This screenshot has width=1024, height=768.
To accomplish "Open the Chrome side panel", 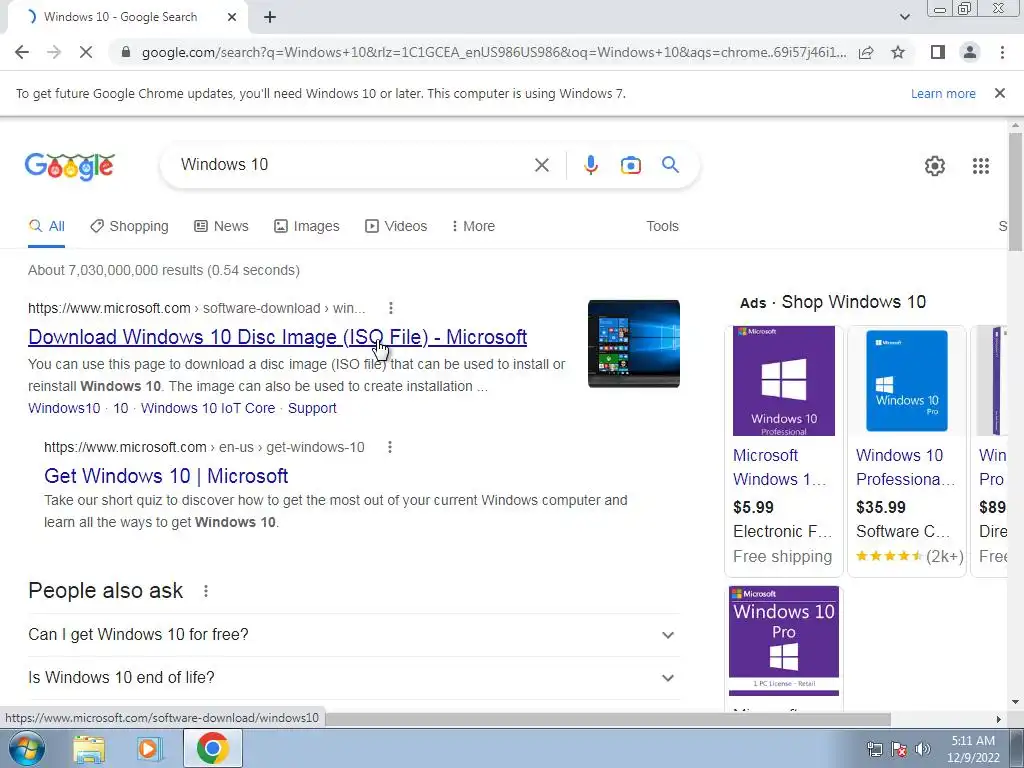I will coord(938,52).
